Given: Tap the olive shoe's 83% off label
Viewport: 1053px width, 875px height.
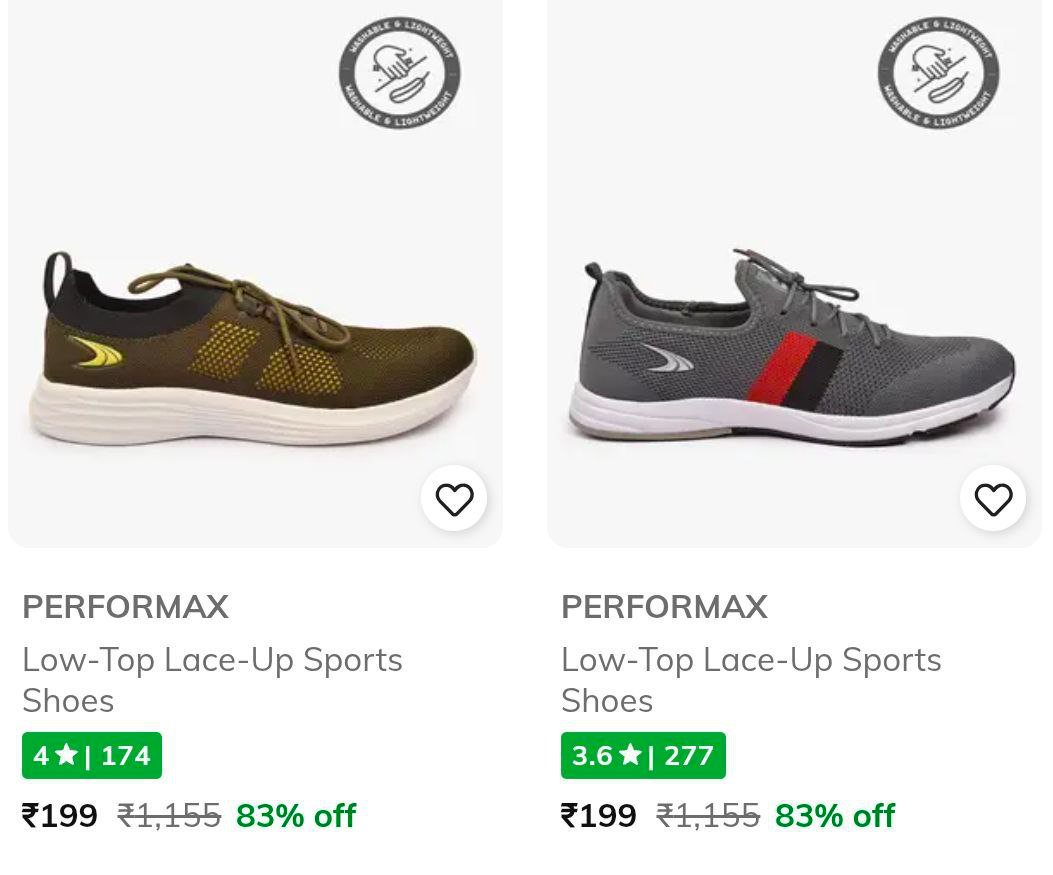Looking at the screenshot, I should point(296,816).
